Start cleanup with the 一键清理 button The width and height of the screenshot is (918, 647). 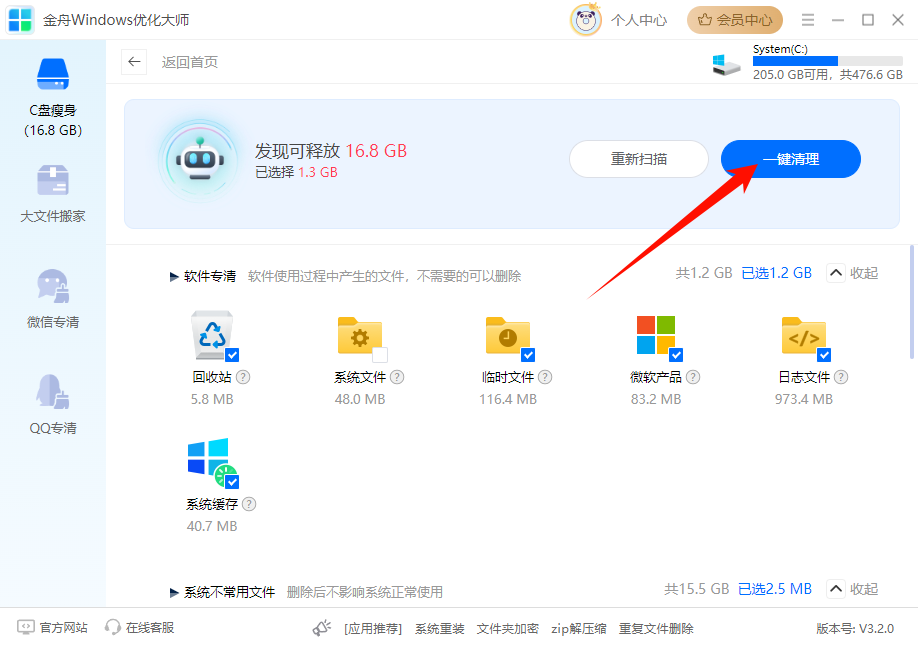[x=790, y=159]
